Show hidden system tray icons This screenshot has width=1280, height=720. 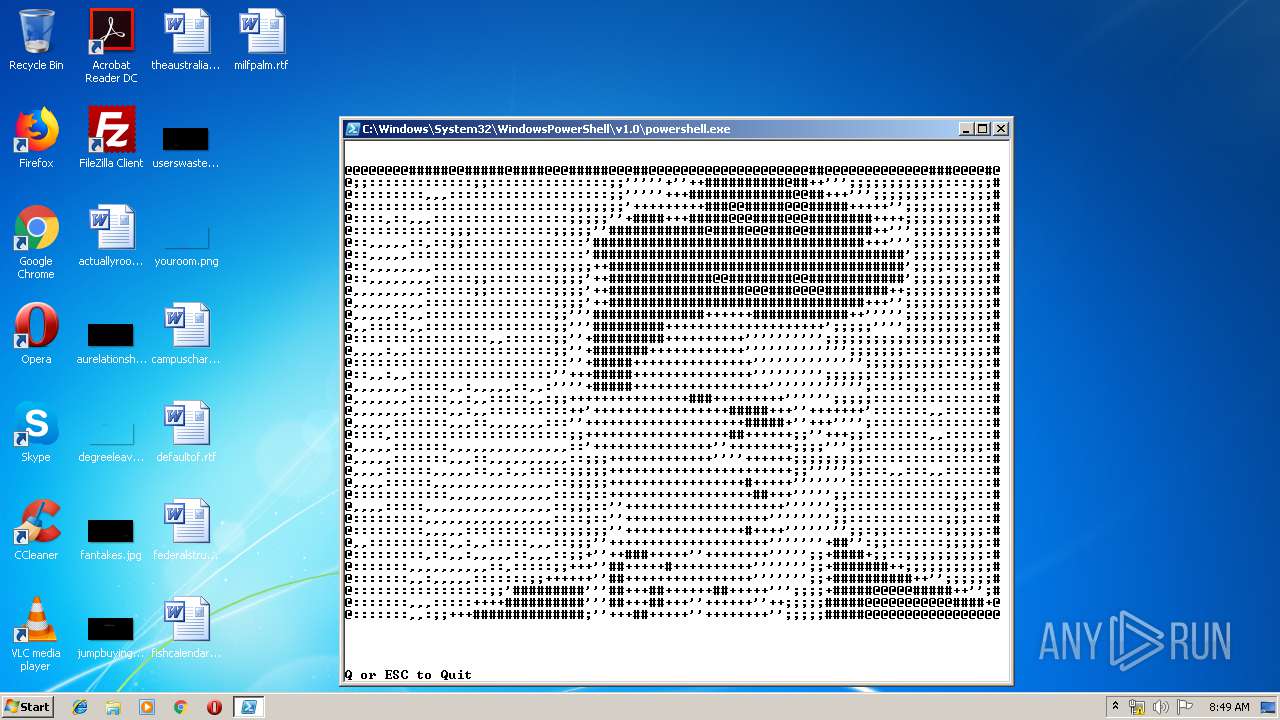click(1115, 707)
